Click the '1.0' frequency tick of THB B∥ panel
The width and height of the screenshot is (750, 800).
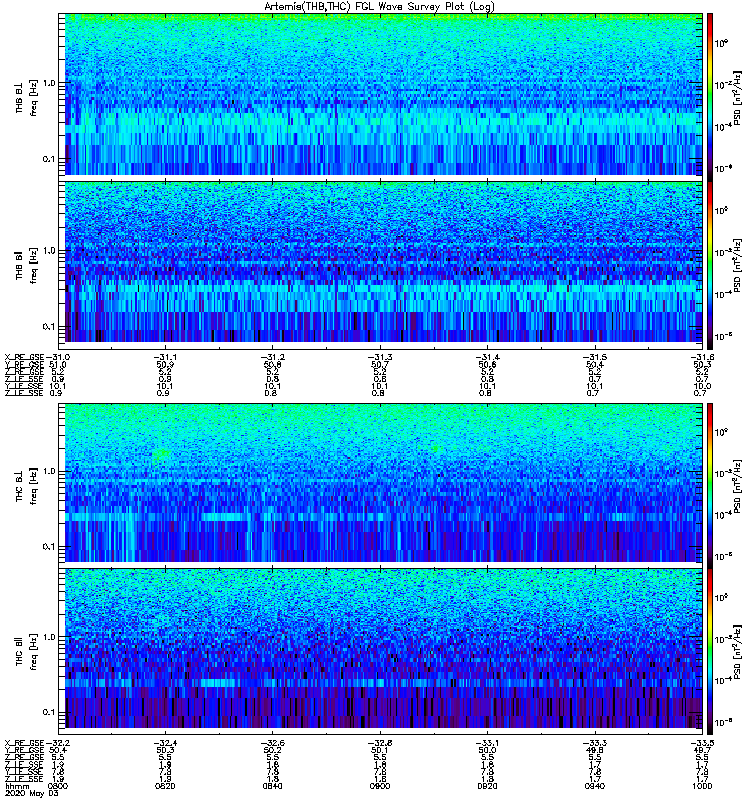(49, 251)
